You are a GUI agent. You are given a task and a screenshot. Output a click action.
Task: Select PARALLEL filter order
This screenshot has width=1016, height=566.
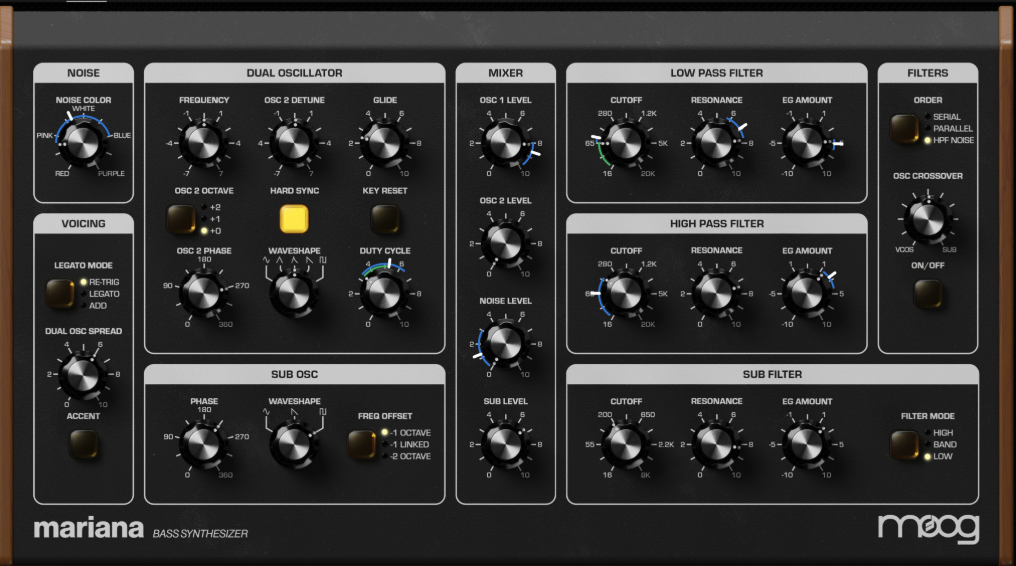pos(949,128)
